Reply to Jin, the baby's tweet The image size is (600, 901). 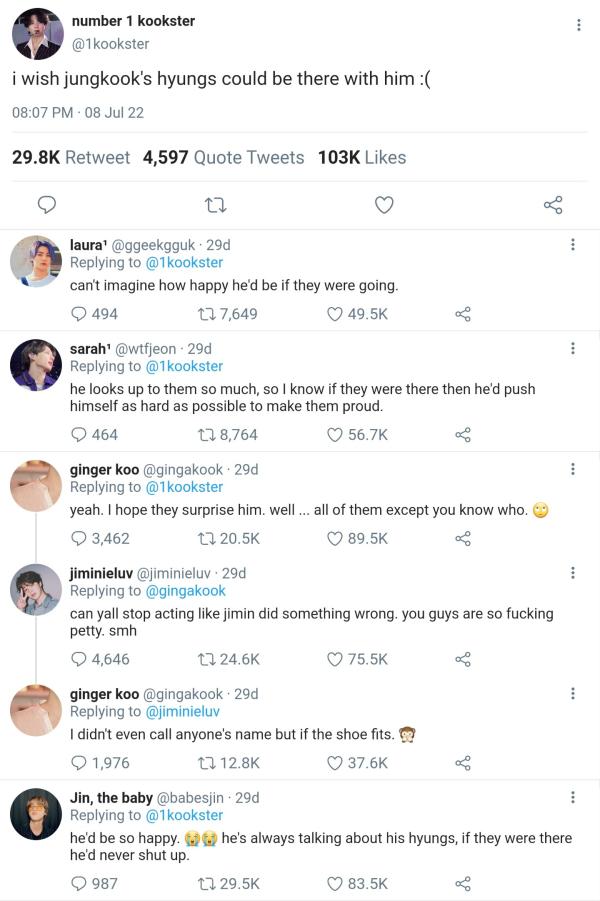click(79, 883)
